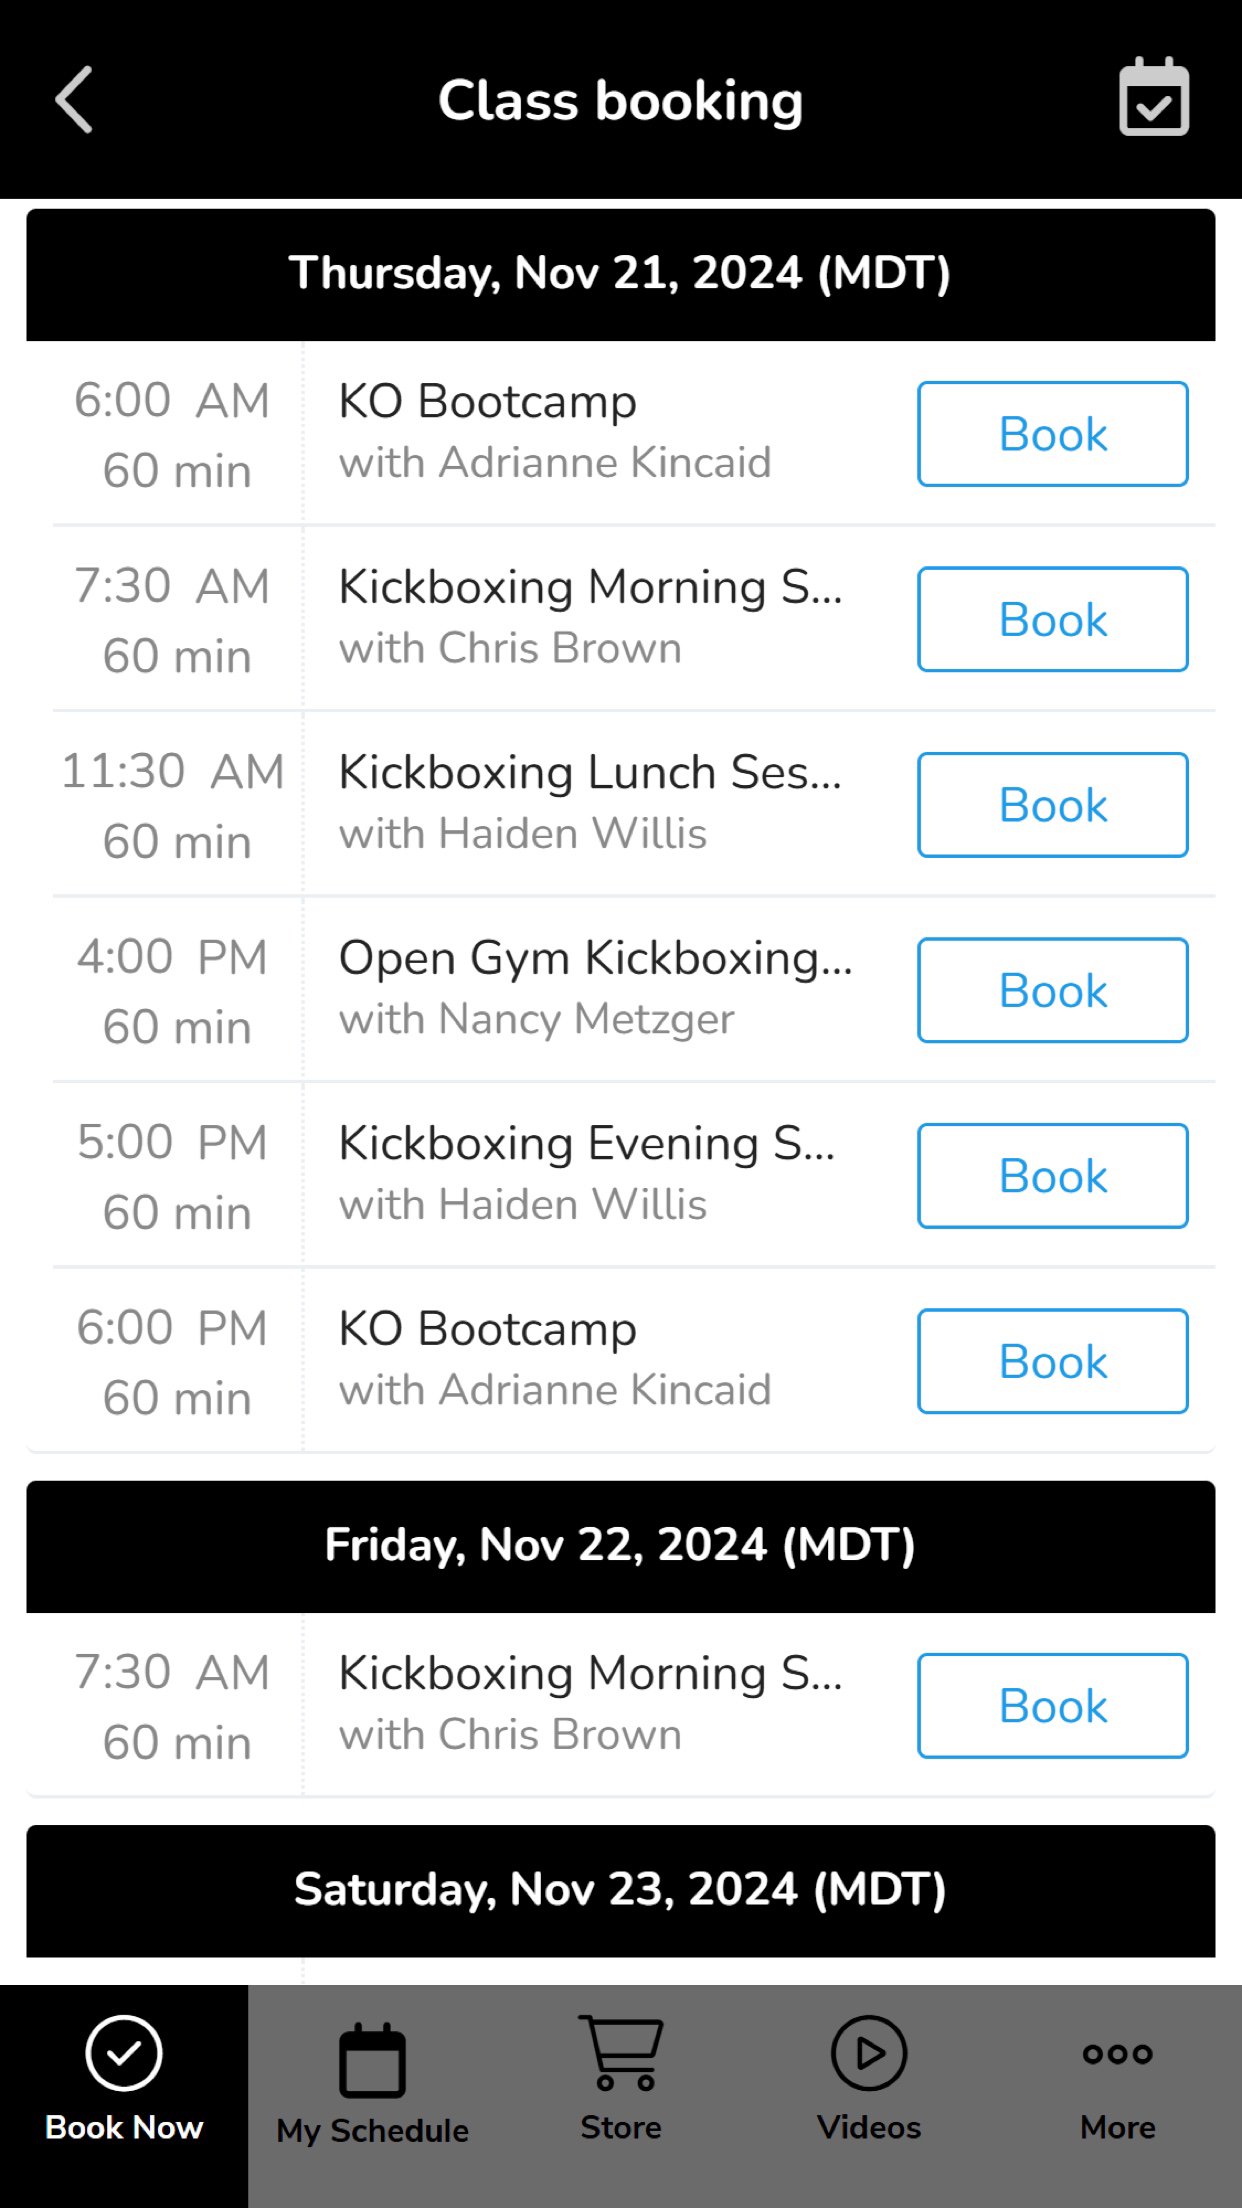Open My Schedule calendar icon
This screenshot has width=1242, height=2208.
(x=372, y=2061)
